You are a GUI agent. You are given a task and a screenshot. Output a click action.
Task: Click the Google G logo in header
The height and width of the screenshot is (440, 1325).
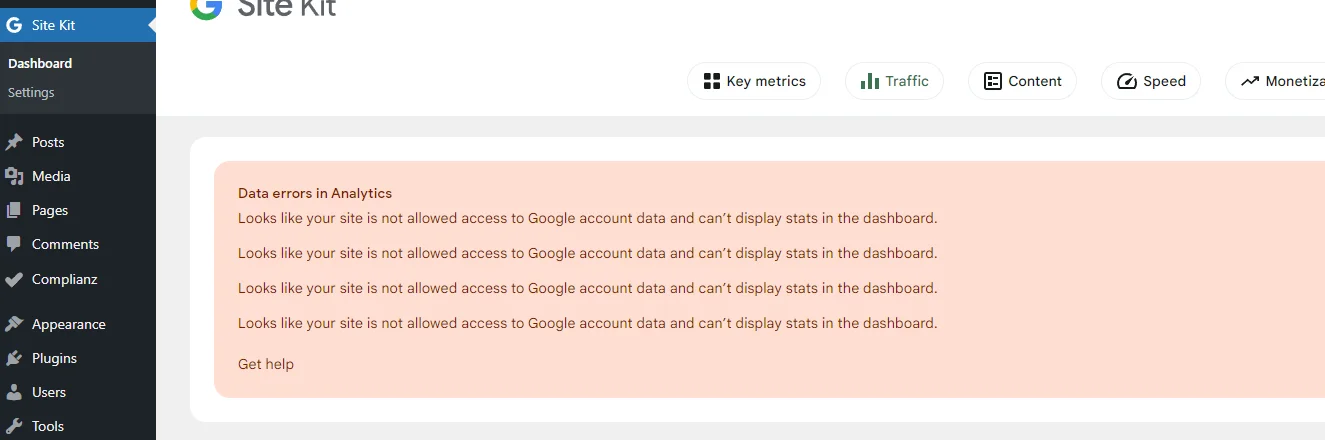coord(206,8)
